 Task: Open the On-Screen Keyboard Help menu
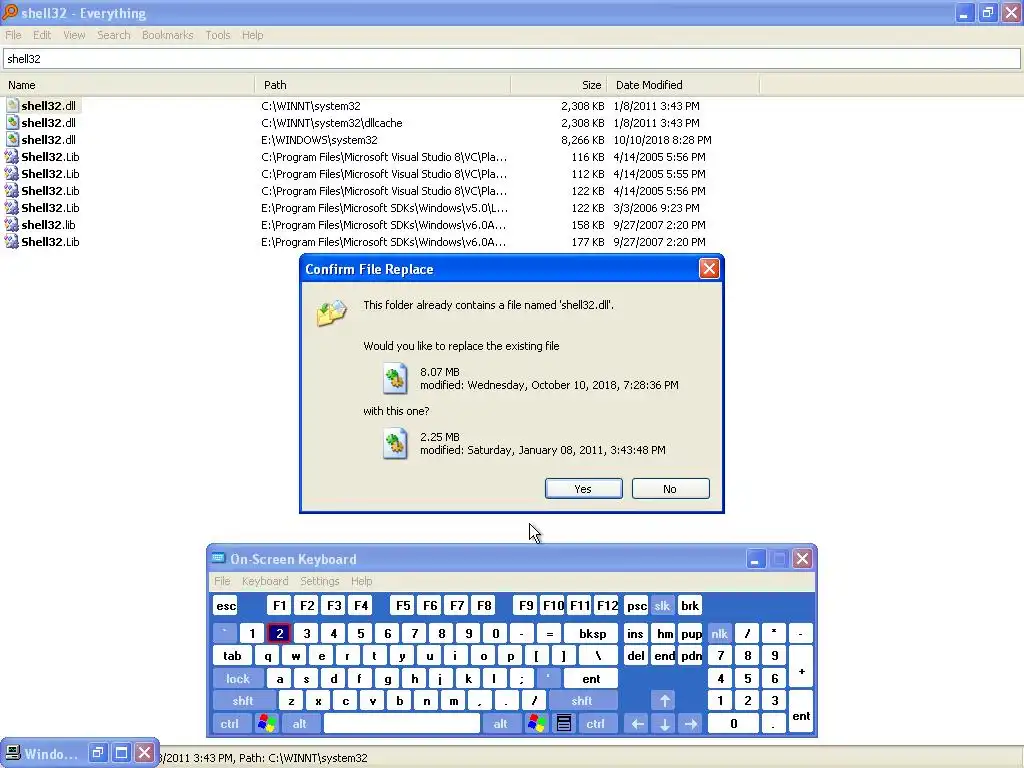click(x=361, y=581)
